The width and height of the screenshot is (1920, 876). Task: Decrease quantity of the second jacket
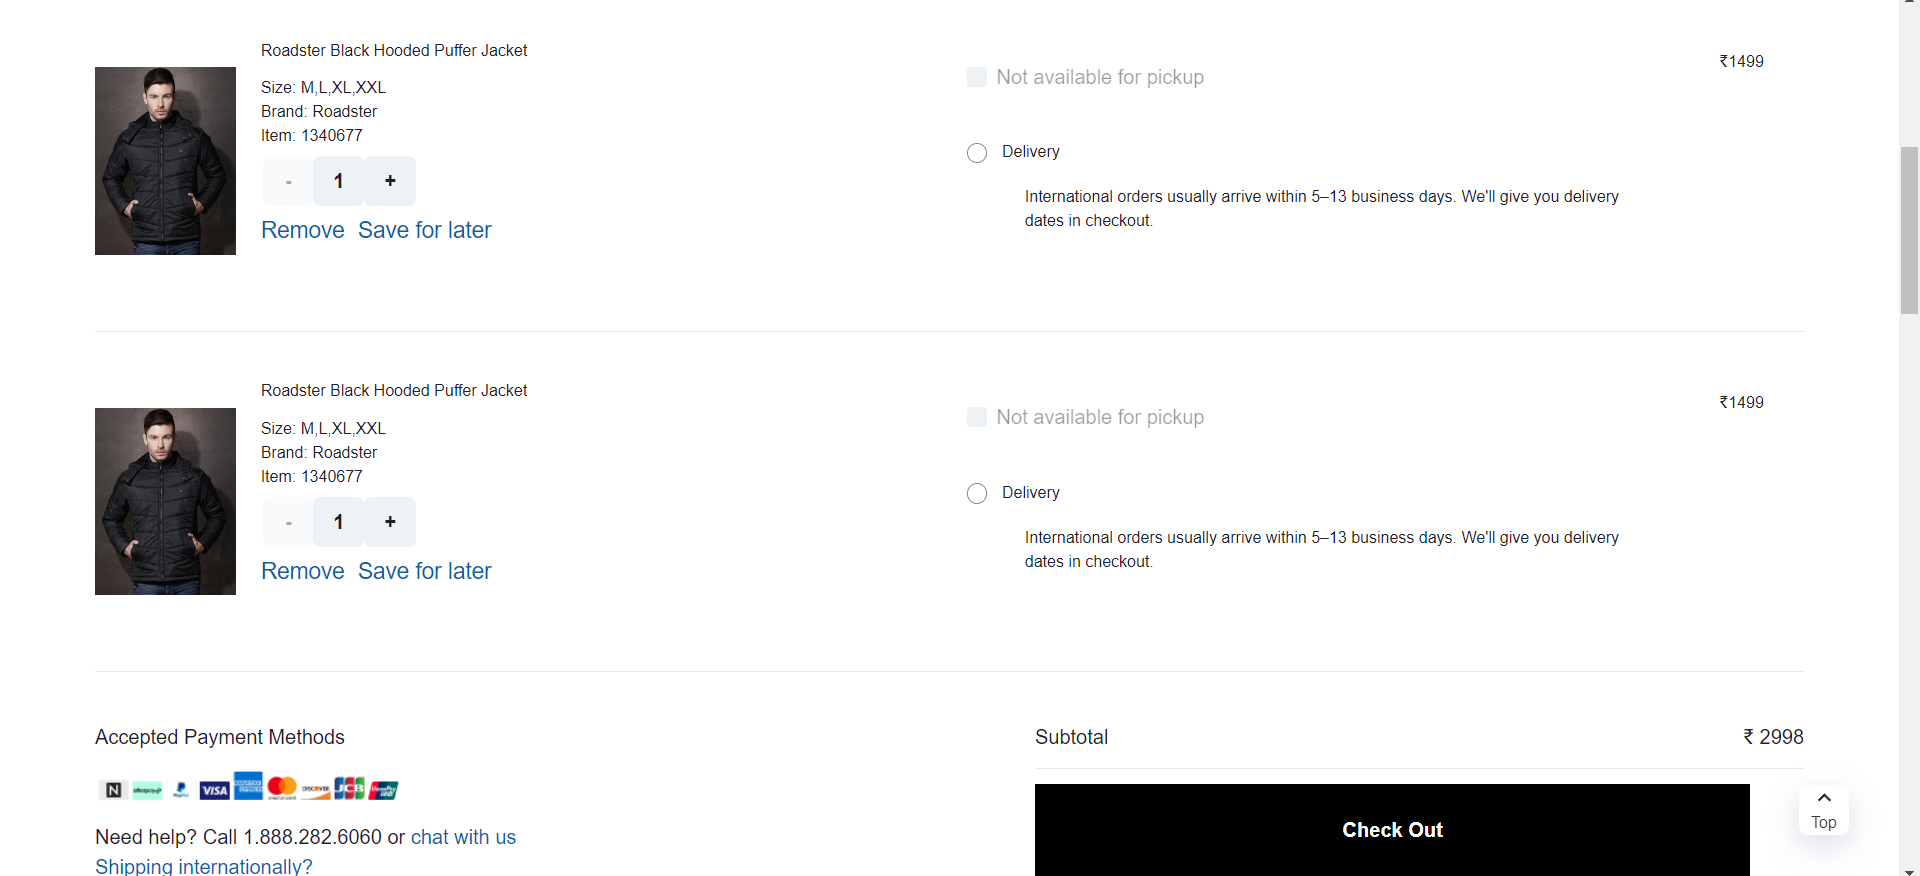[288, 522]
